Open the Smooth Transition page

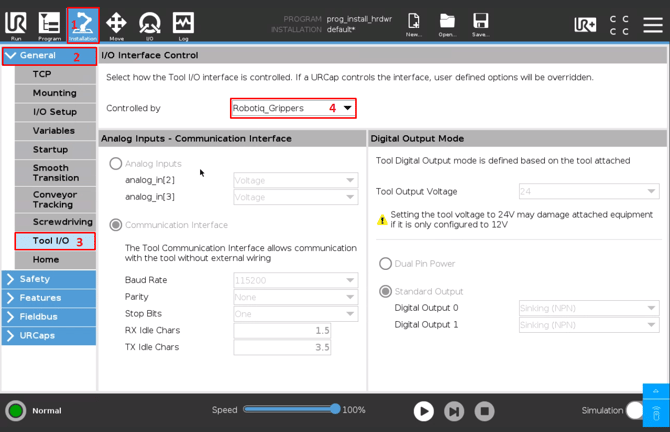(x=56, y=173)
